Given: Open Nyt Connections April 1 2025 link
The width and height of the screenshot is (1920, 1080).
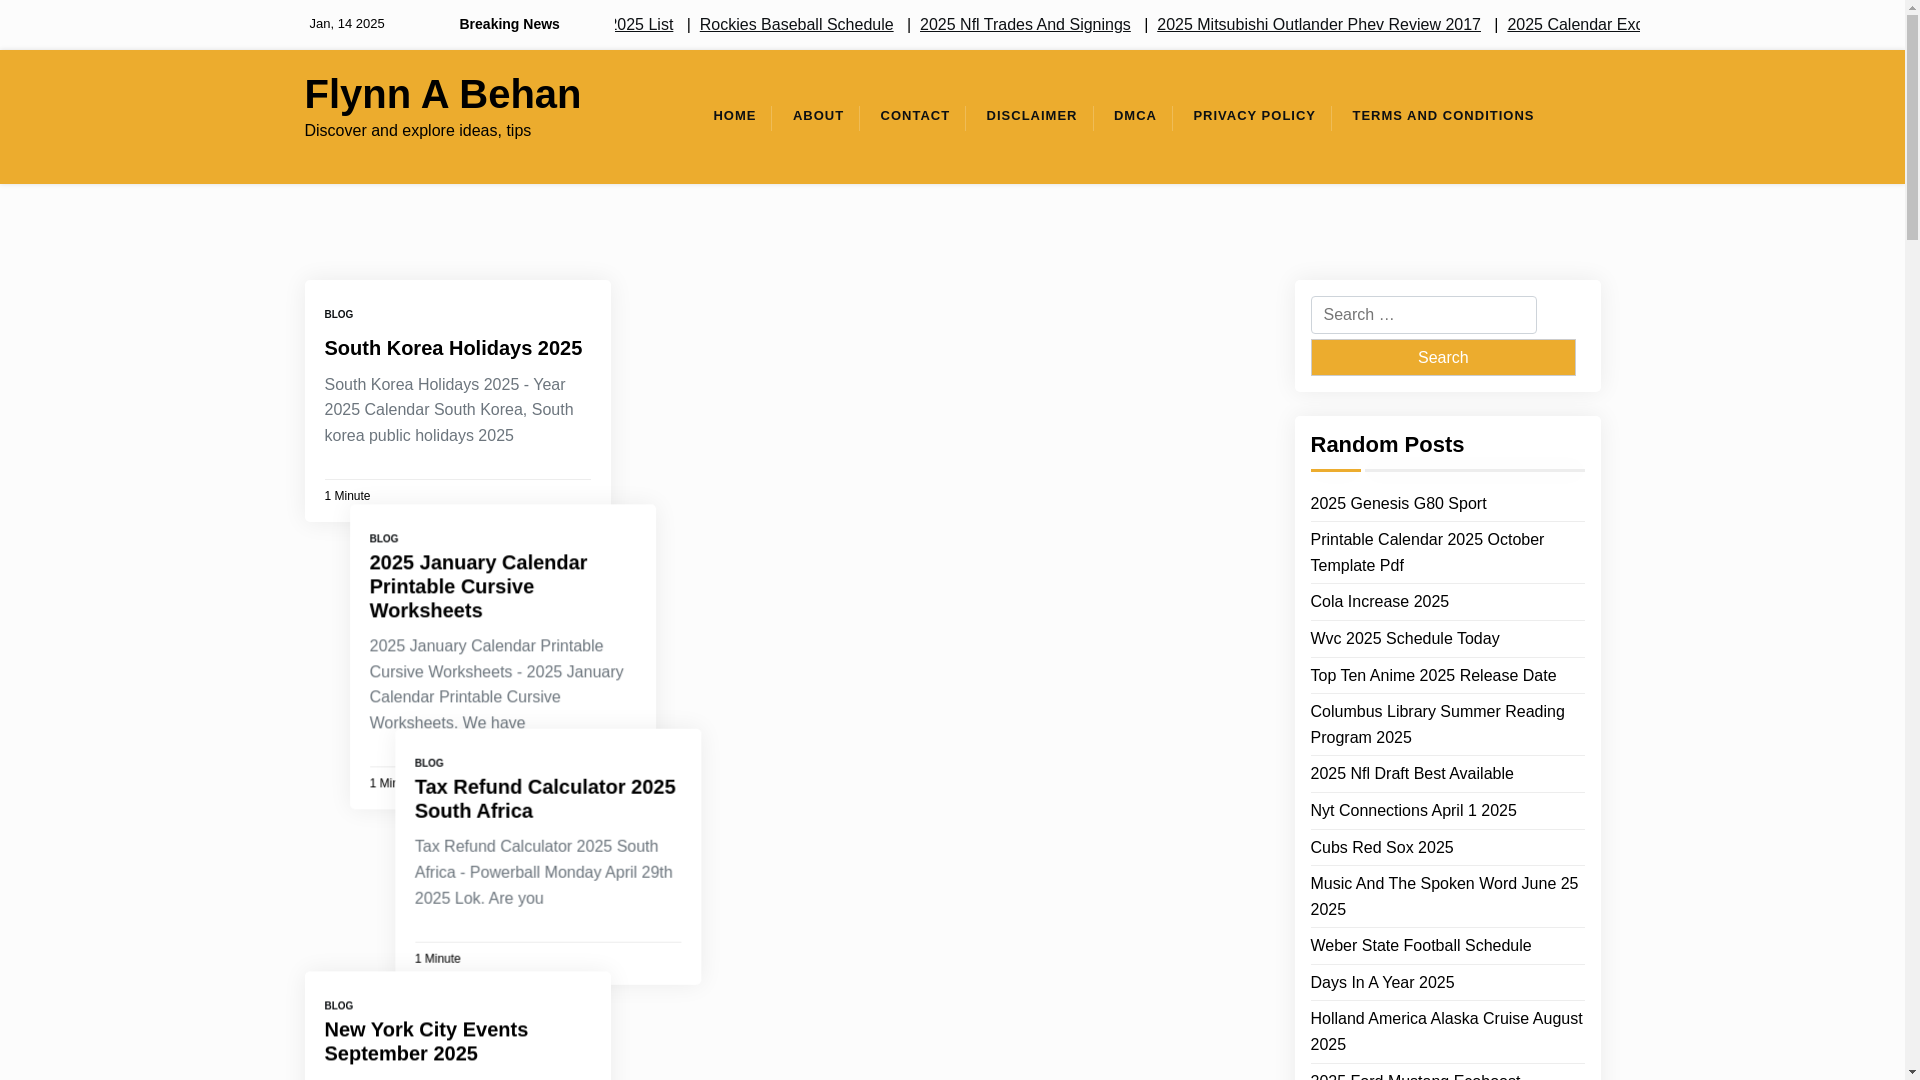Looking at the screenshot, I should pyautogui.click(x=1413, y=811).
